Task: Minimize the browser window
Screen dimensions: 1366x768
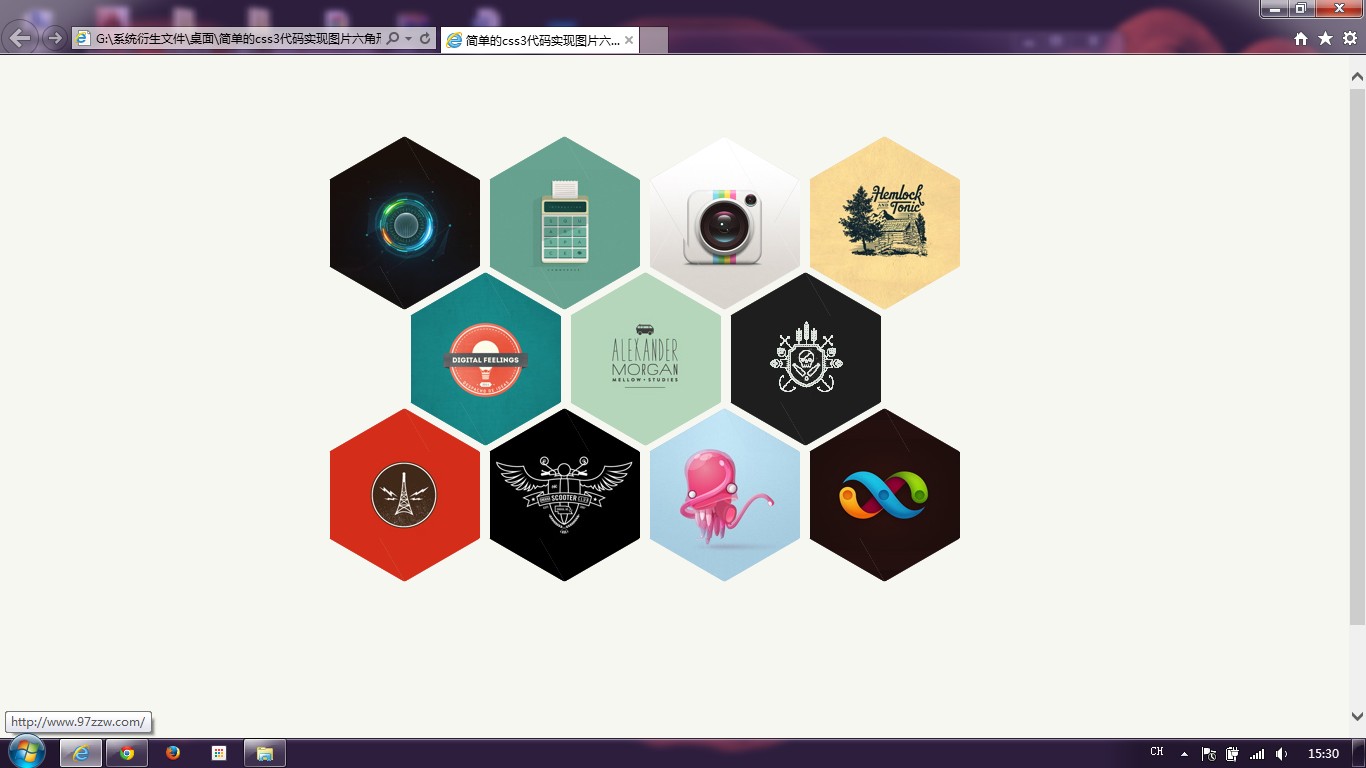Action: coord(1274,9)
